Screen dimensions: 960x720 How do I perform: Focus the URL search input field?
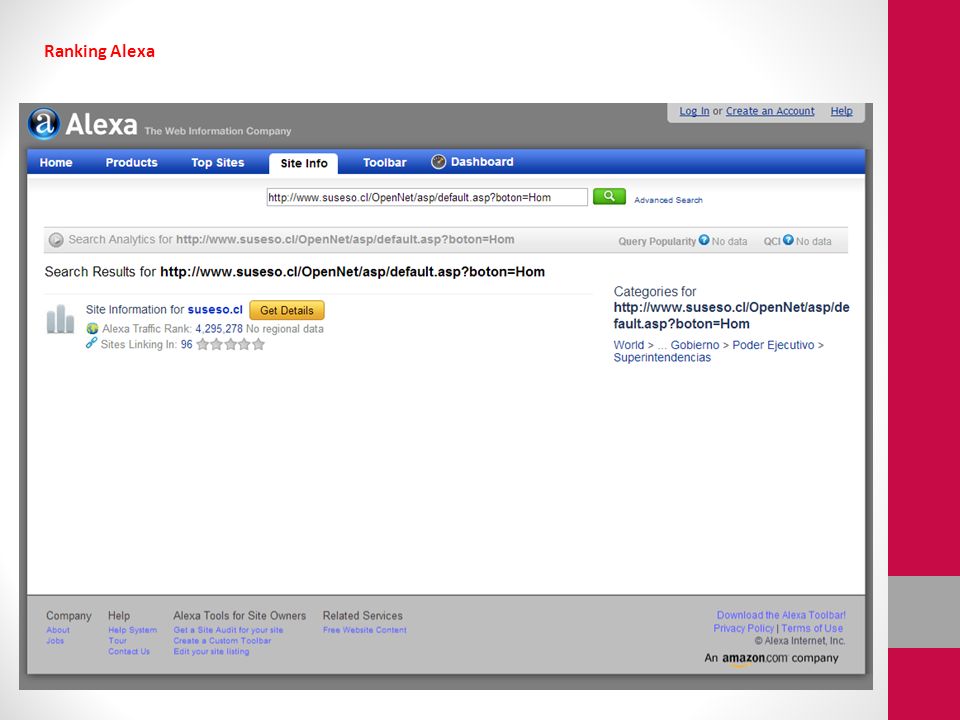[427, 197]
